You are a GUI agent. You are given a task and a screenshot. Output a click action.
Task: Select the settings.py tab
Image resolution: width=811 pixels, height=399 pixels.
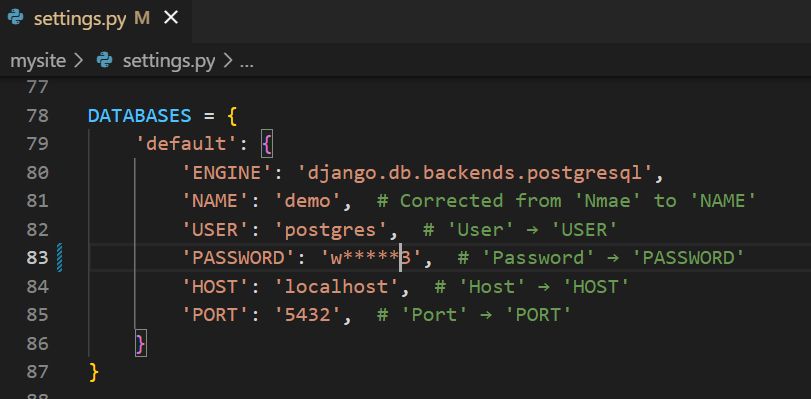click(x=96, y=19)
